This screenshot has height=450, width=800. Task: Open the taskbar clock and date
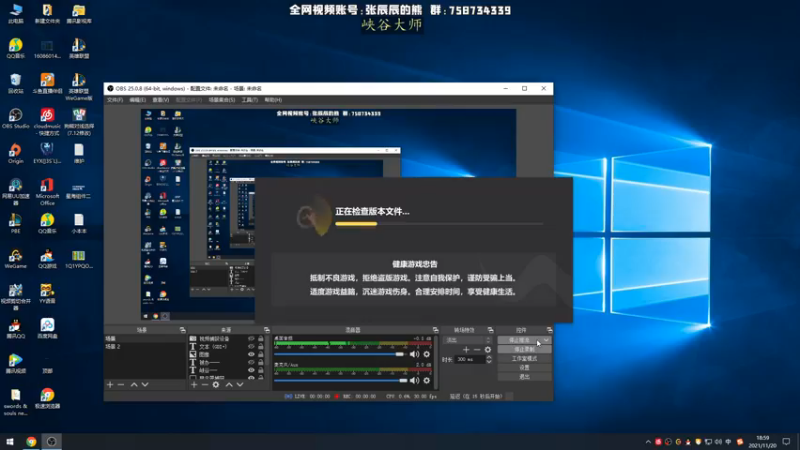pos(763,442)
